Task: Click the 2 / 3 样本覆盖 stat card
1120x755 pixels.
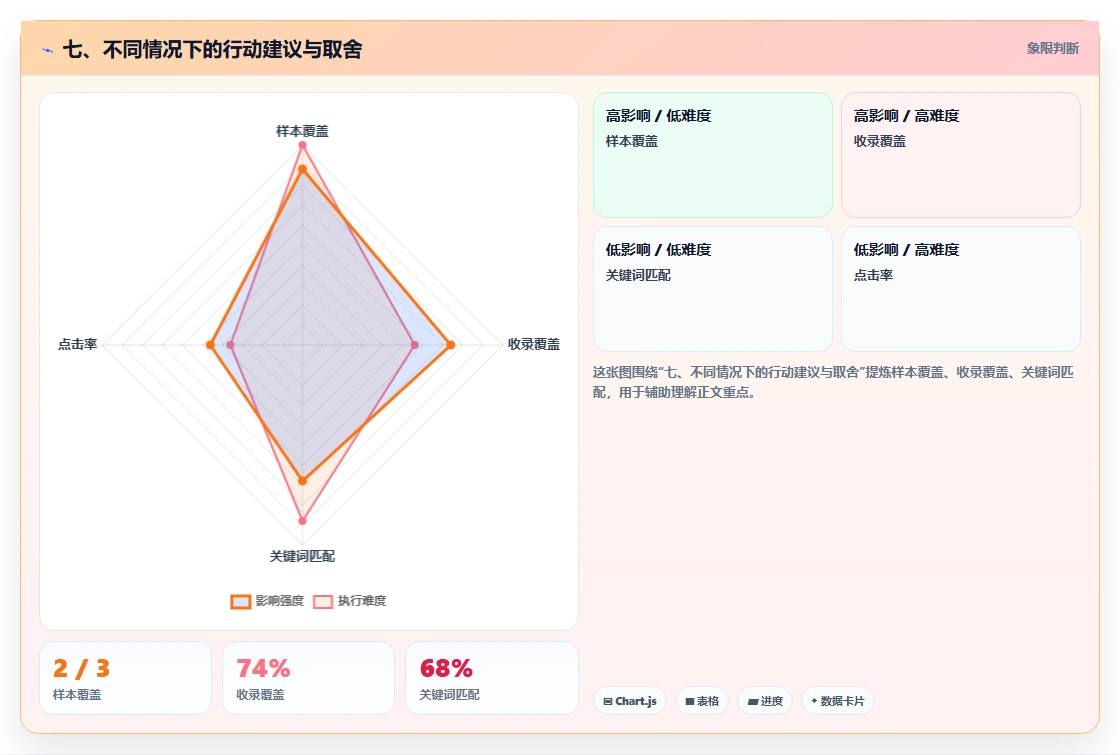Action: click(x=126, y=678)
